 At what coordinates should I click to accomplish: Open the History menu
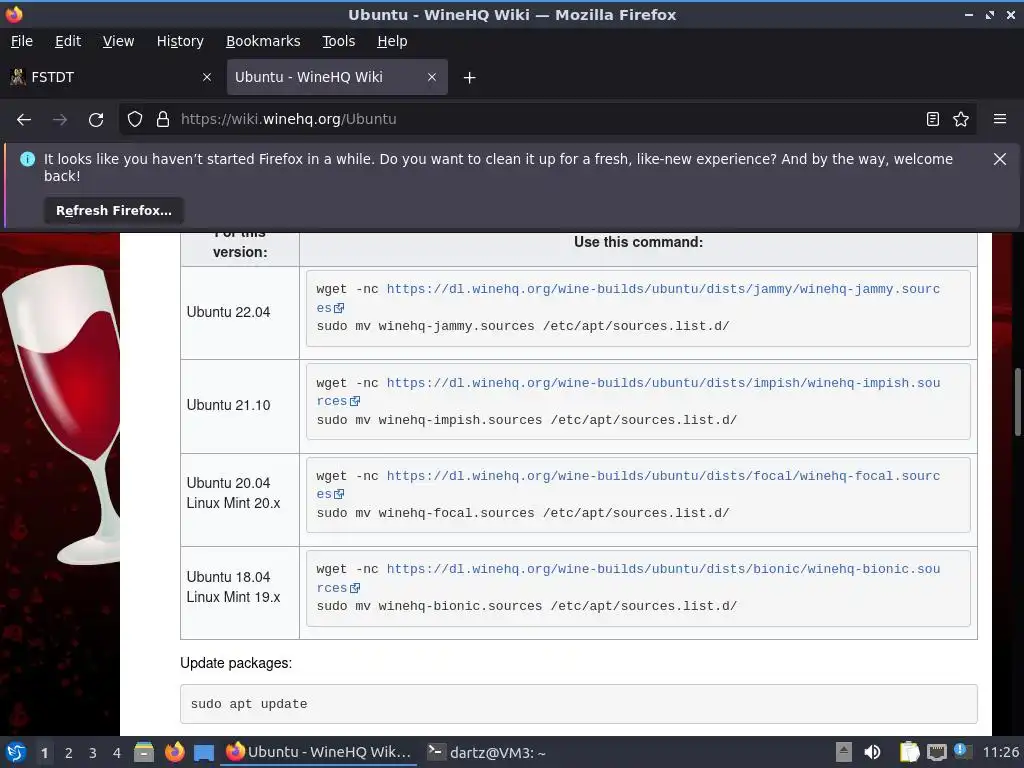click(180, 41)
